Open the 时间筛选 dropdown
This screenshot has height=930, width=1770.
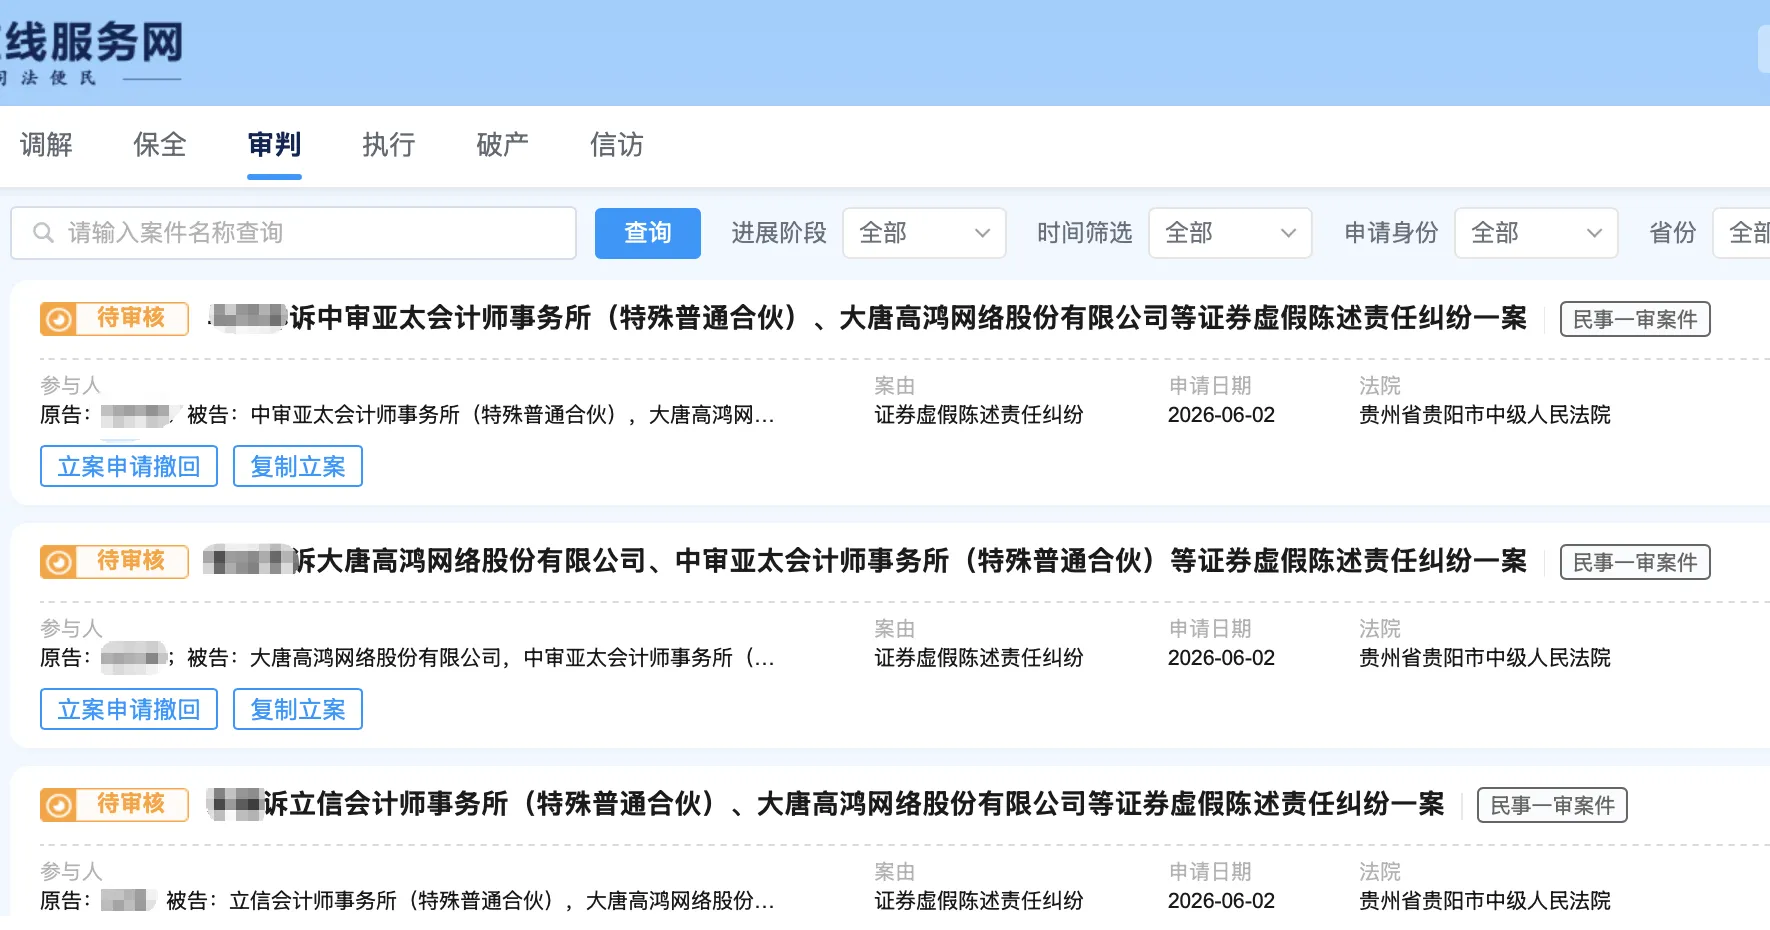point(1230,233)
